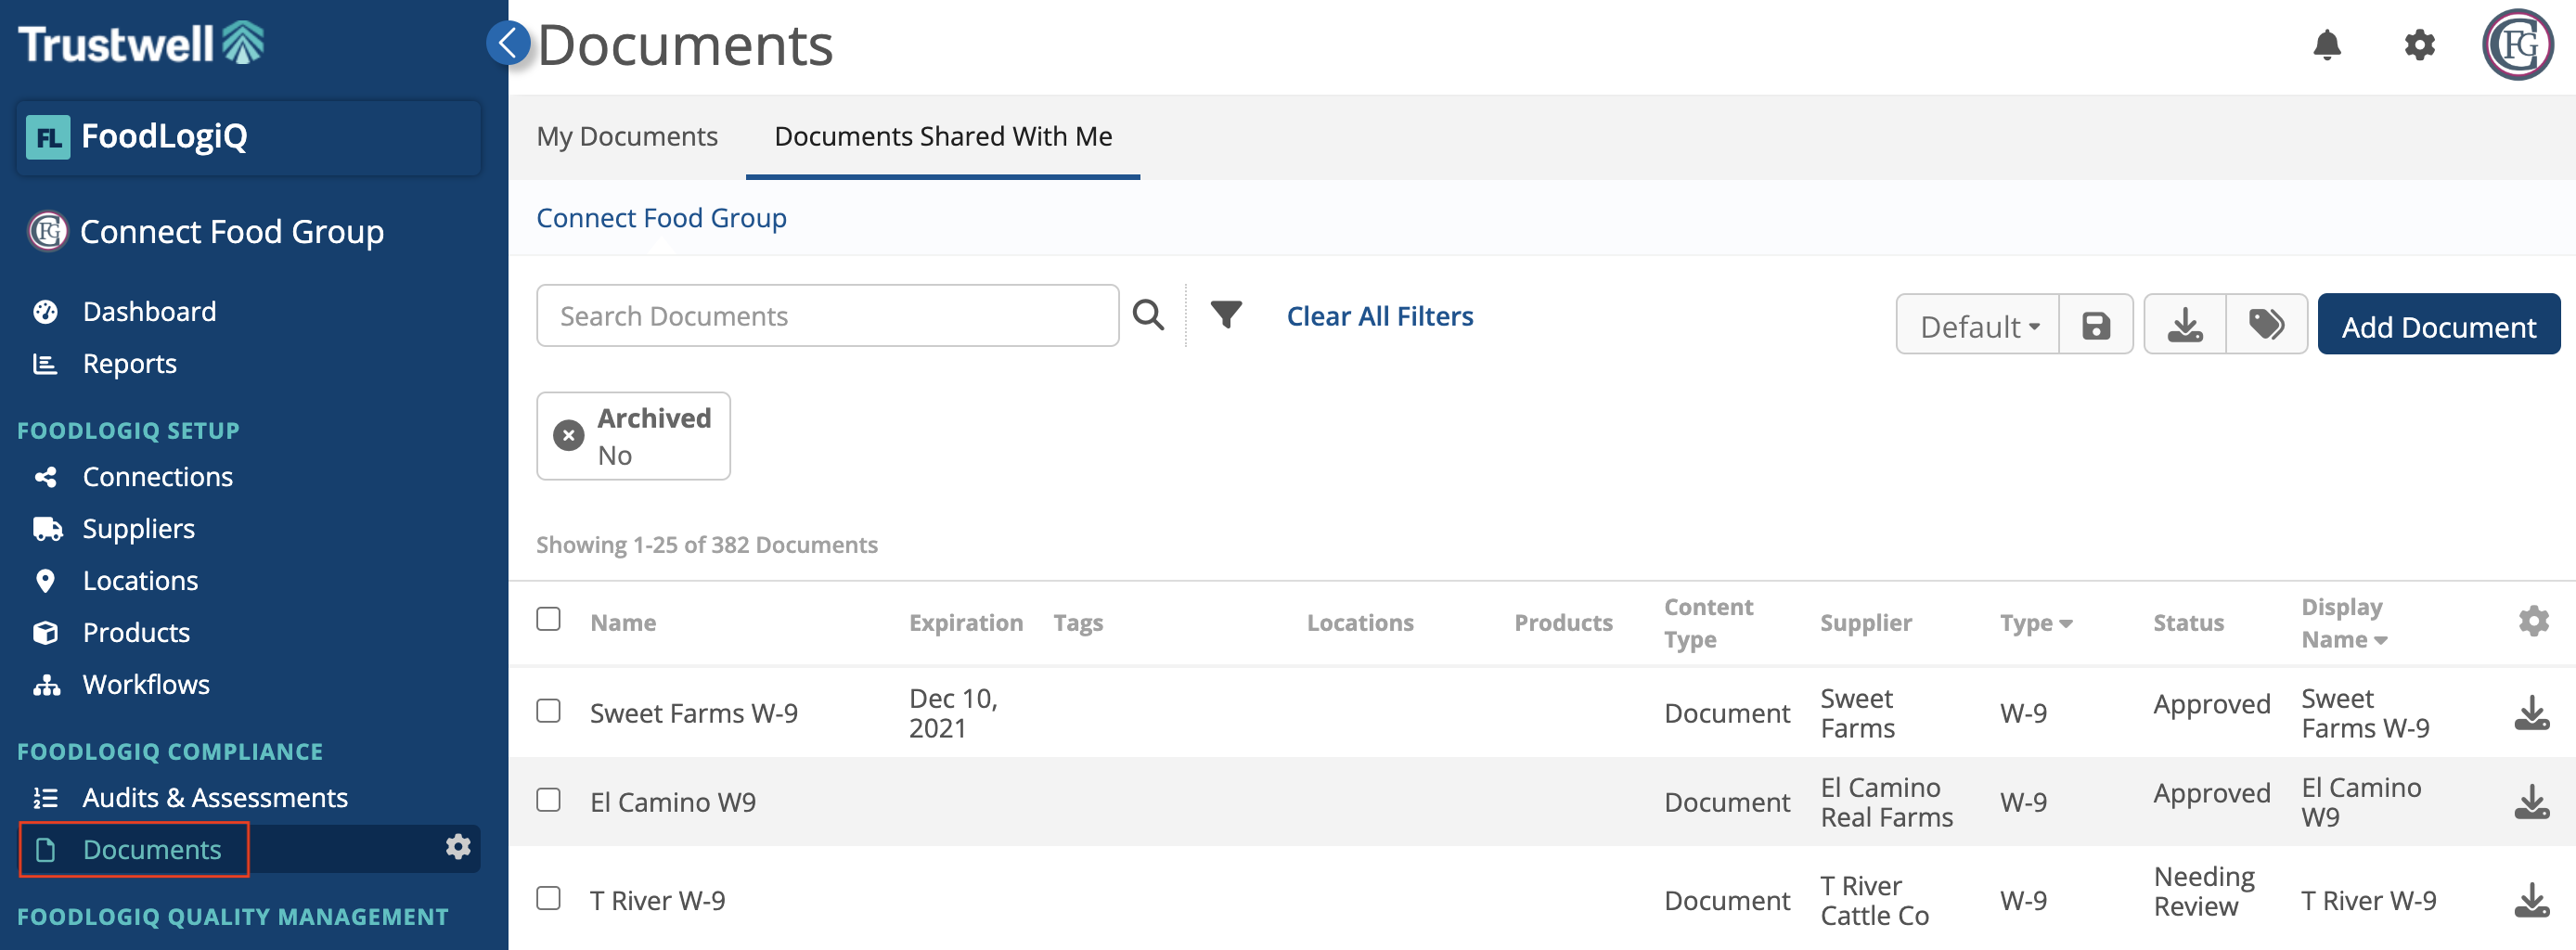
Task: Click the filter funnel icon
Action: coord(1226,315)
